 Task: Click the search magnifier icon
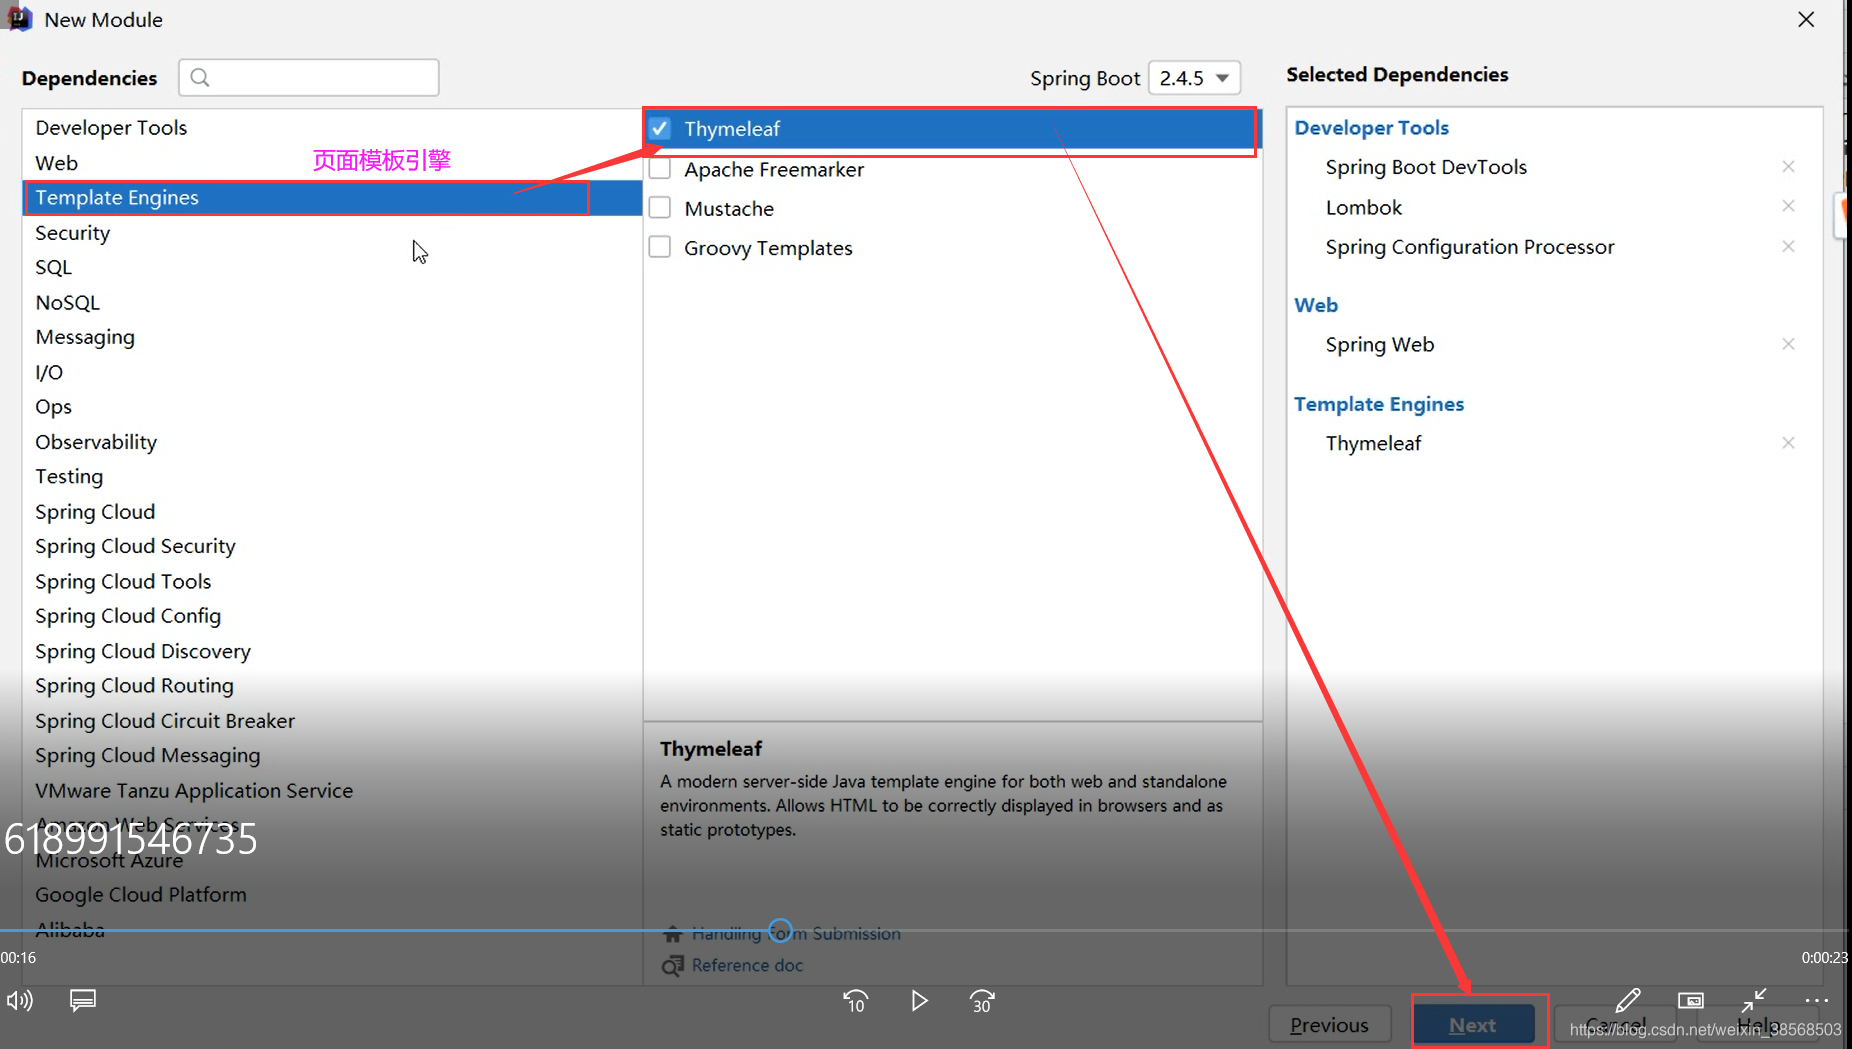point(200,77)
